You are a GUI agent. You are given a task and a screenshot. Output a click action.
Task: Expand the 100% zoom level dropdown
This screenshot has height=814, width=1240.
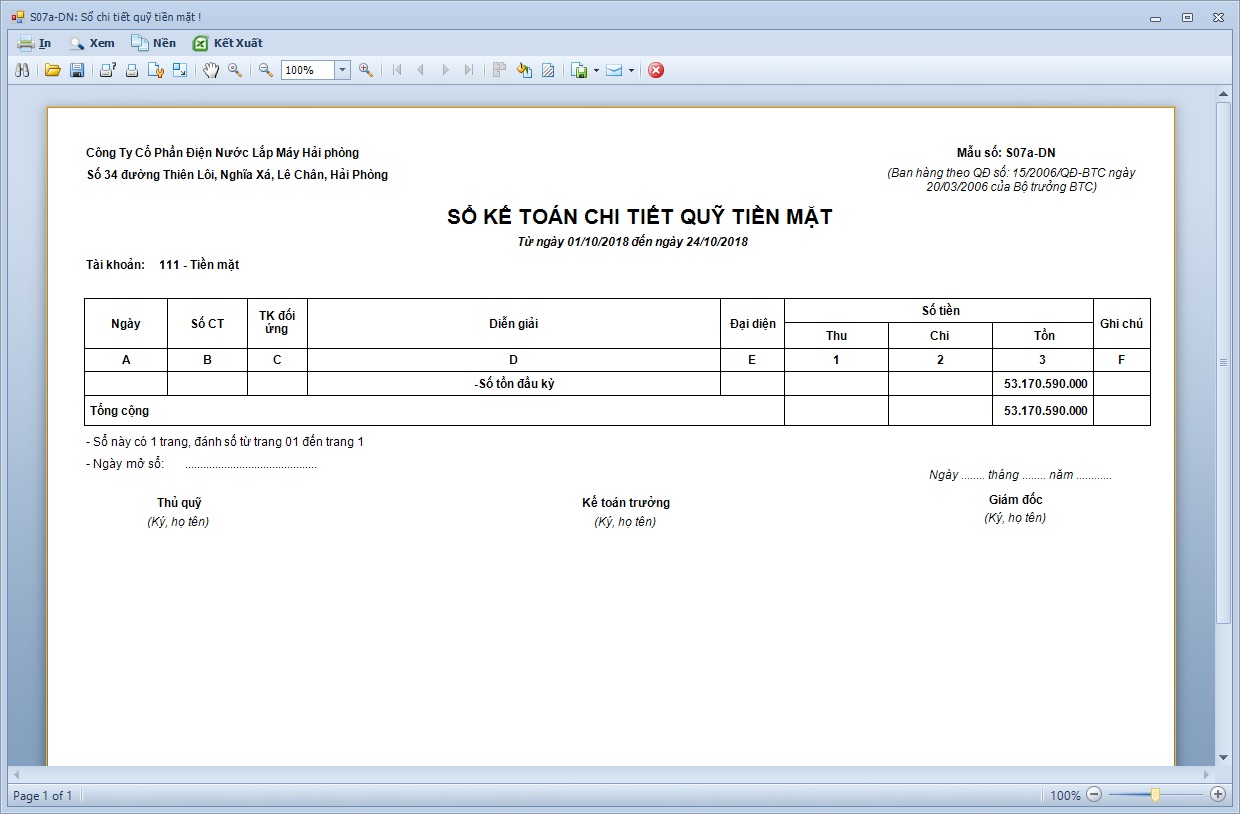(x=342, y=70)
